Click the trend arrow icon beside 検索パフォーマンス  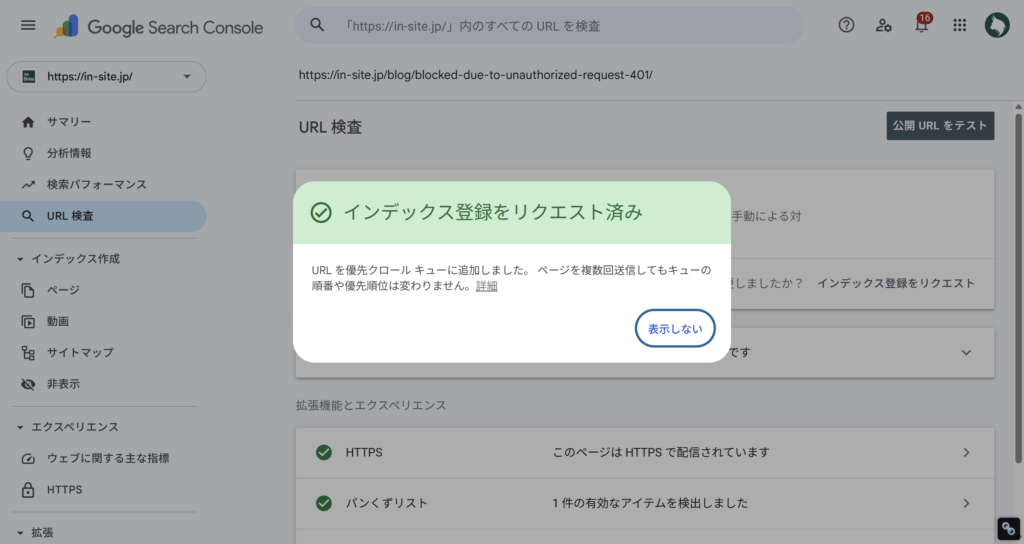(28, 185)
